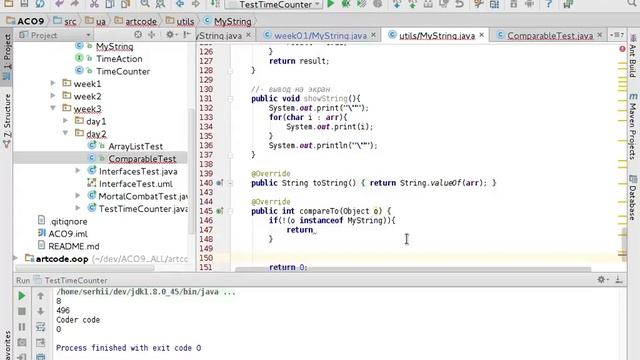Select ArrayListTest in the project tree
The width and height of the screenshot is (640, 360).
136,146
